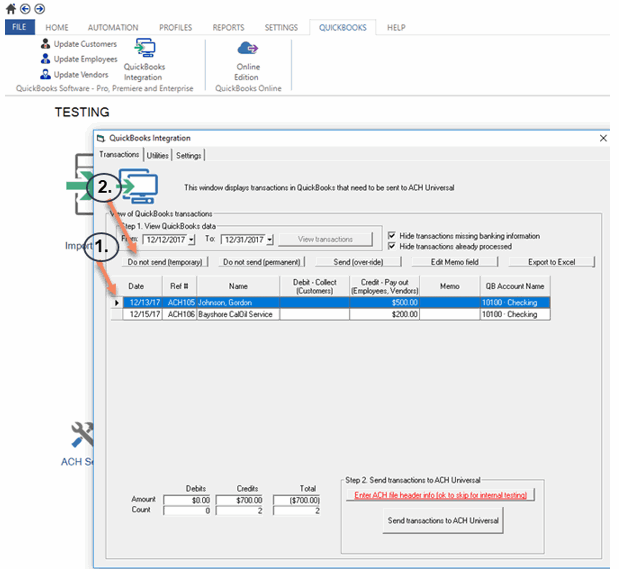This screenshot has height=569, width=619.
Task: Click the forward arrow icon
Action: coord(39,9)
